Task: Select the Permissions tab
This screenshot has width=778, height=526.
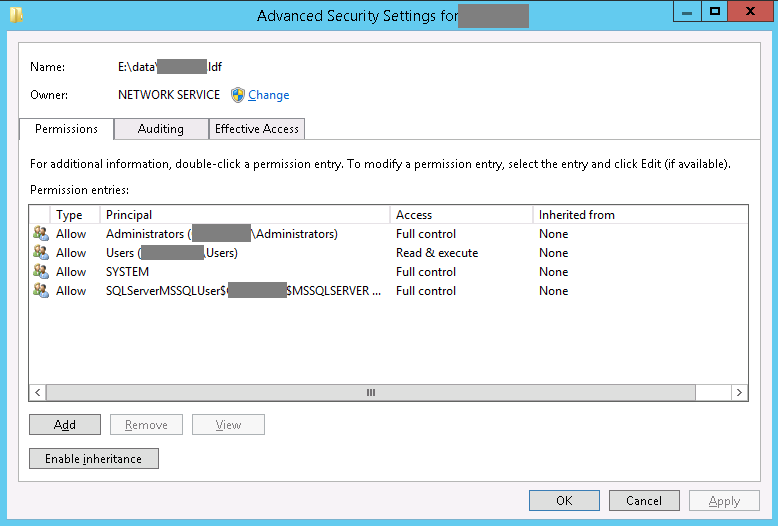Action: pyautogui.click(x=66, y=129)
